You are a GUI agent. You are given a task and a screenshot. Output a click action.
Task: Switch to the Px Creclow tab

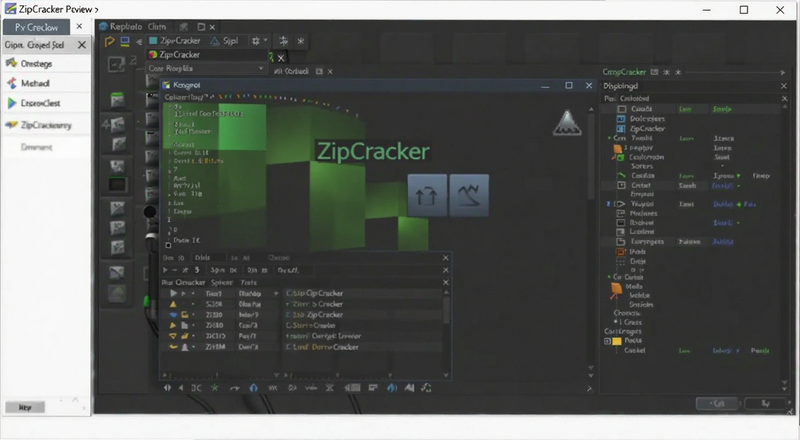pyautogui.click(x=36, y=27)
